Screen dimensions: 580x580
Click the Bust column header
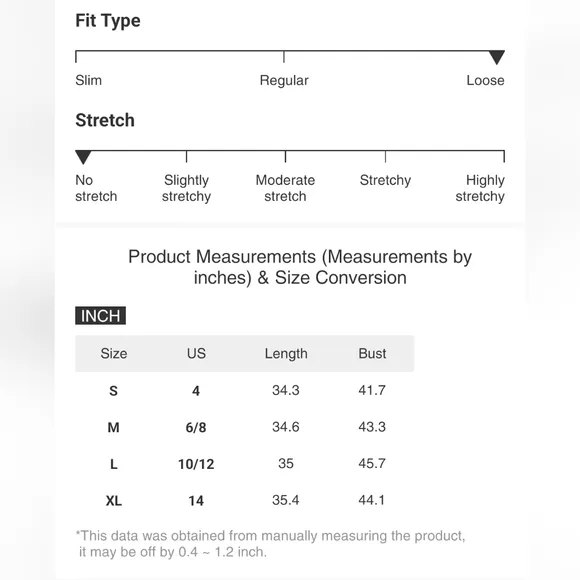pos(372,354)
